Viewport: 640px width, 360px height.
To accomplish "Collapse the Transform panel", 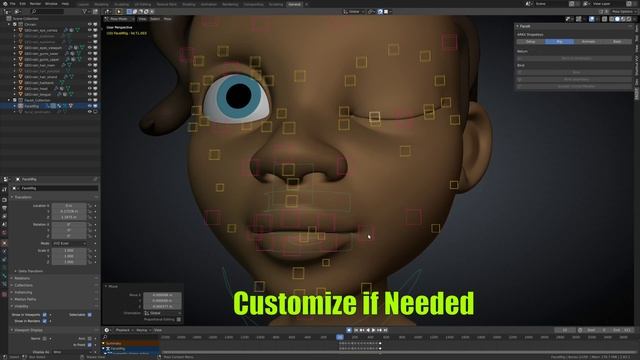I will click(54, 197).
